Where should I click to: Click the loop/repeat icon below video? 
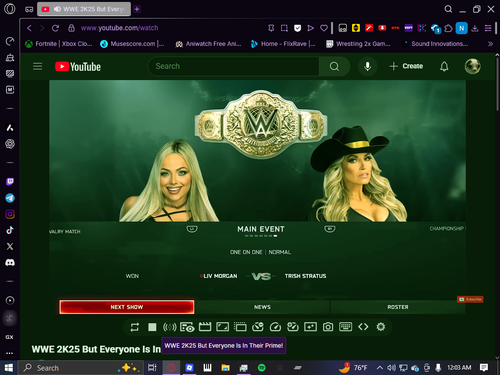(135, 327)
